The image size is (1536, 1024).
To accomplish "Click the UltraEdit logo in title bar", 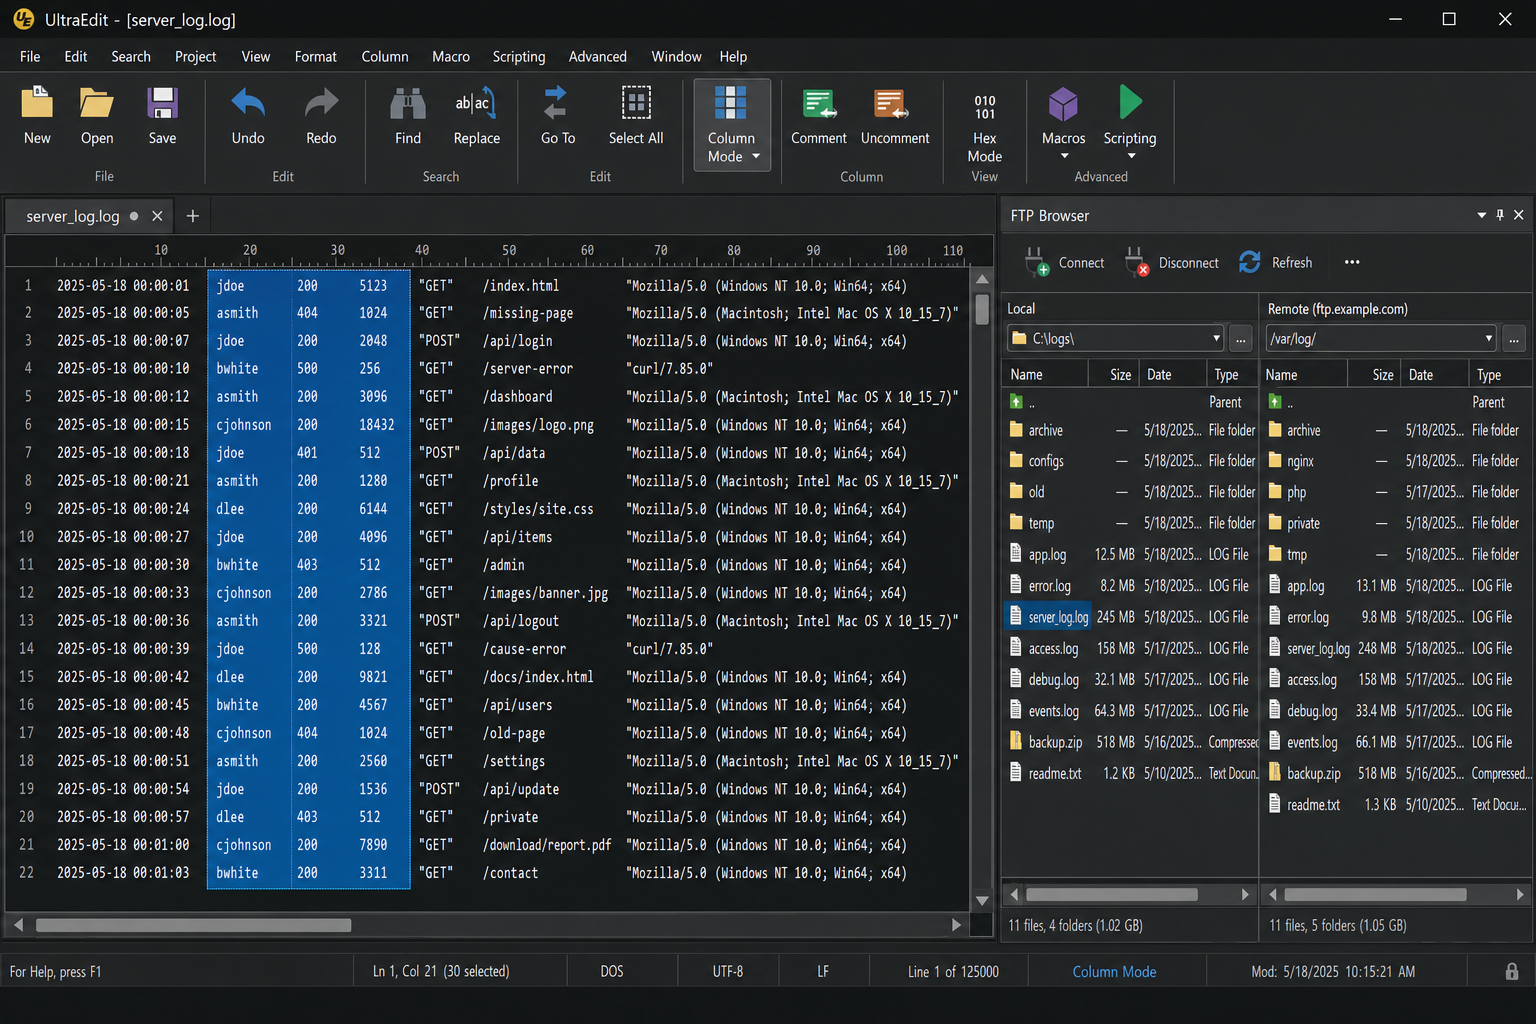I will [x=24, y=19].
